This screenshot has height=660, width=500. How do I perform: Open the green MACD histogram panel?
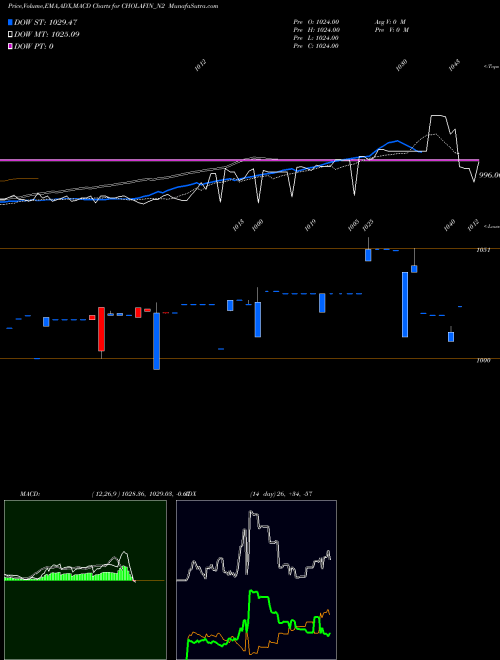(85, 580)
